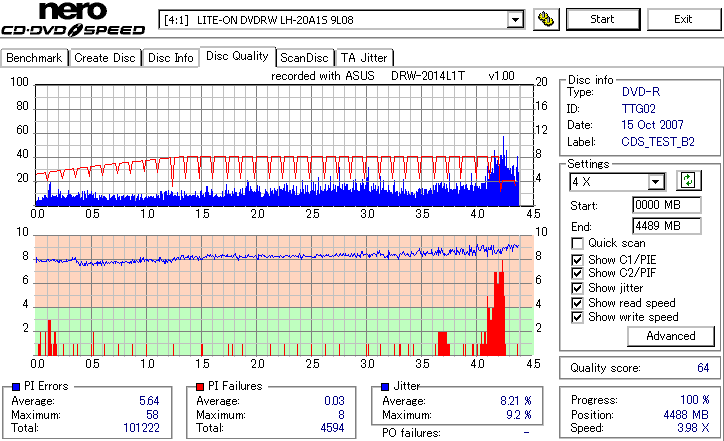Click PI Failures maximum 8
724x441 pixels.
[x=341, y=415]
